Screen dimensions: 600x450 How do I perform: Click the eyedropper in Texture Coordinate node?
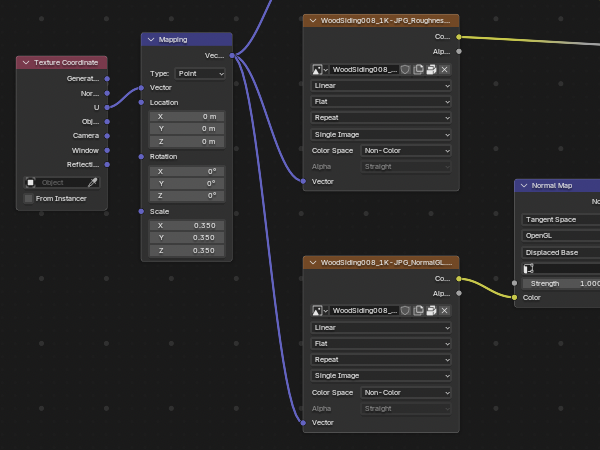(93, 183)
